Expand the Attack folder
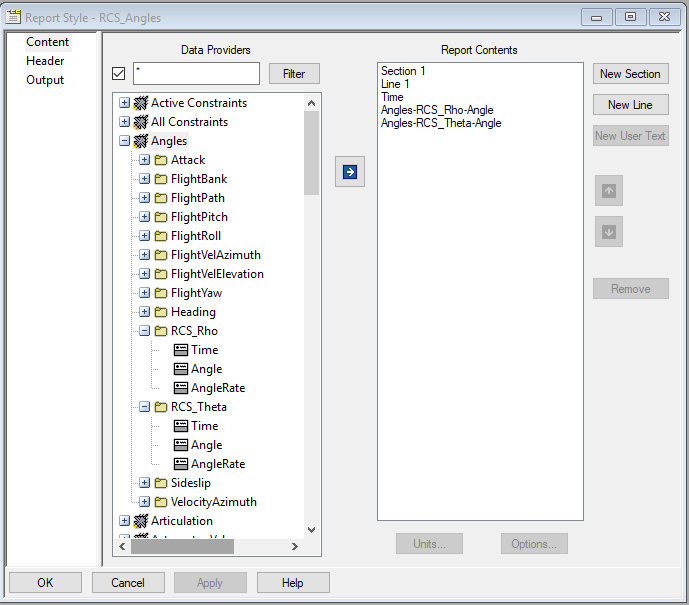Viewport: 689px width, 605px height. pos(145,159)
